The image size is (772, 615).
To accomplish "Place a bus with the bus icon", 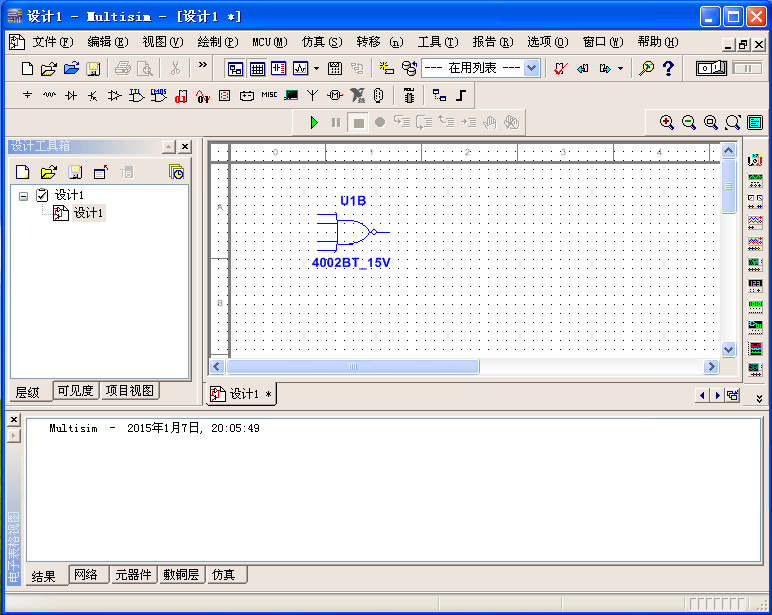I will (461, 95).
